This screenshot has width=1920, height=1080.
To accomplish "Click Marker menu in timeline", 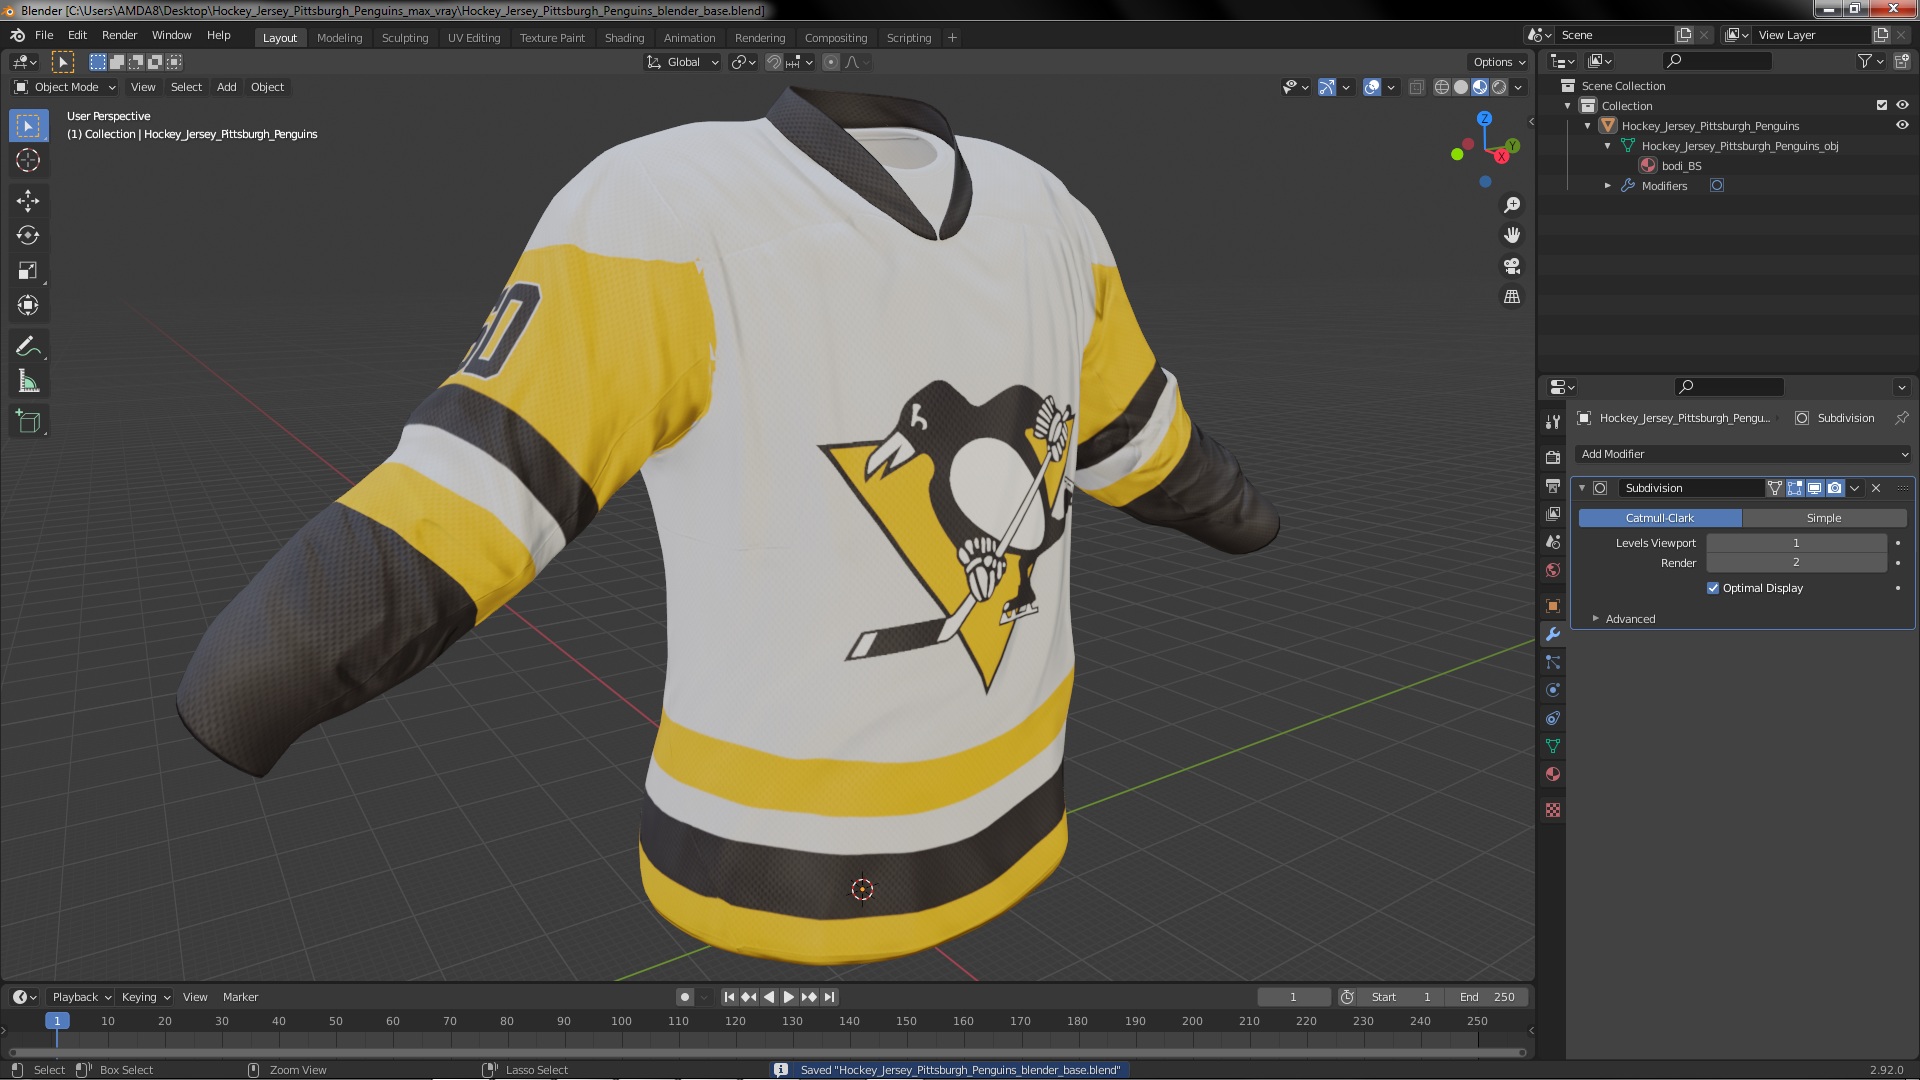I will tap(240, 997).
